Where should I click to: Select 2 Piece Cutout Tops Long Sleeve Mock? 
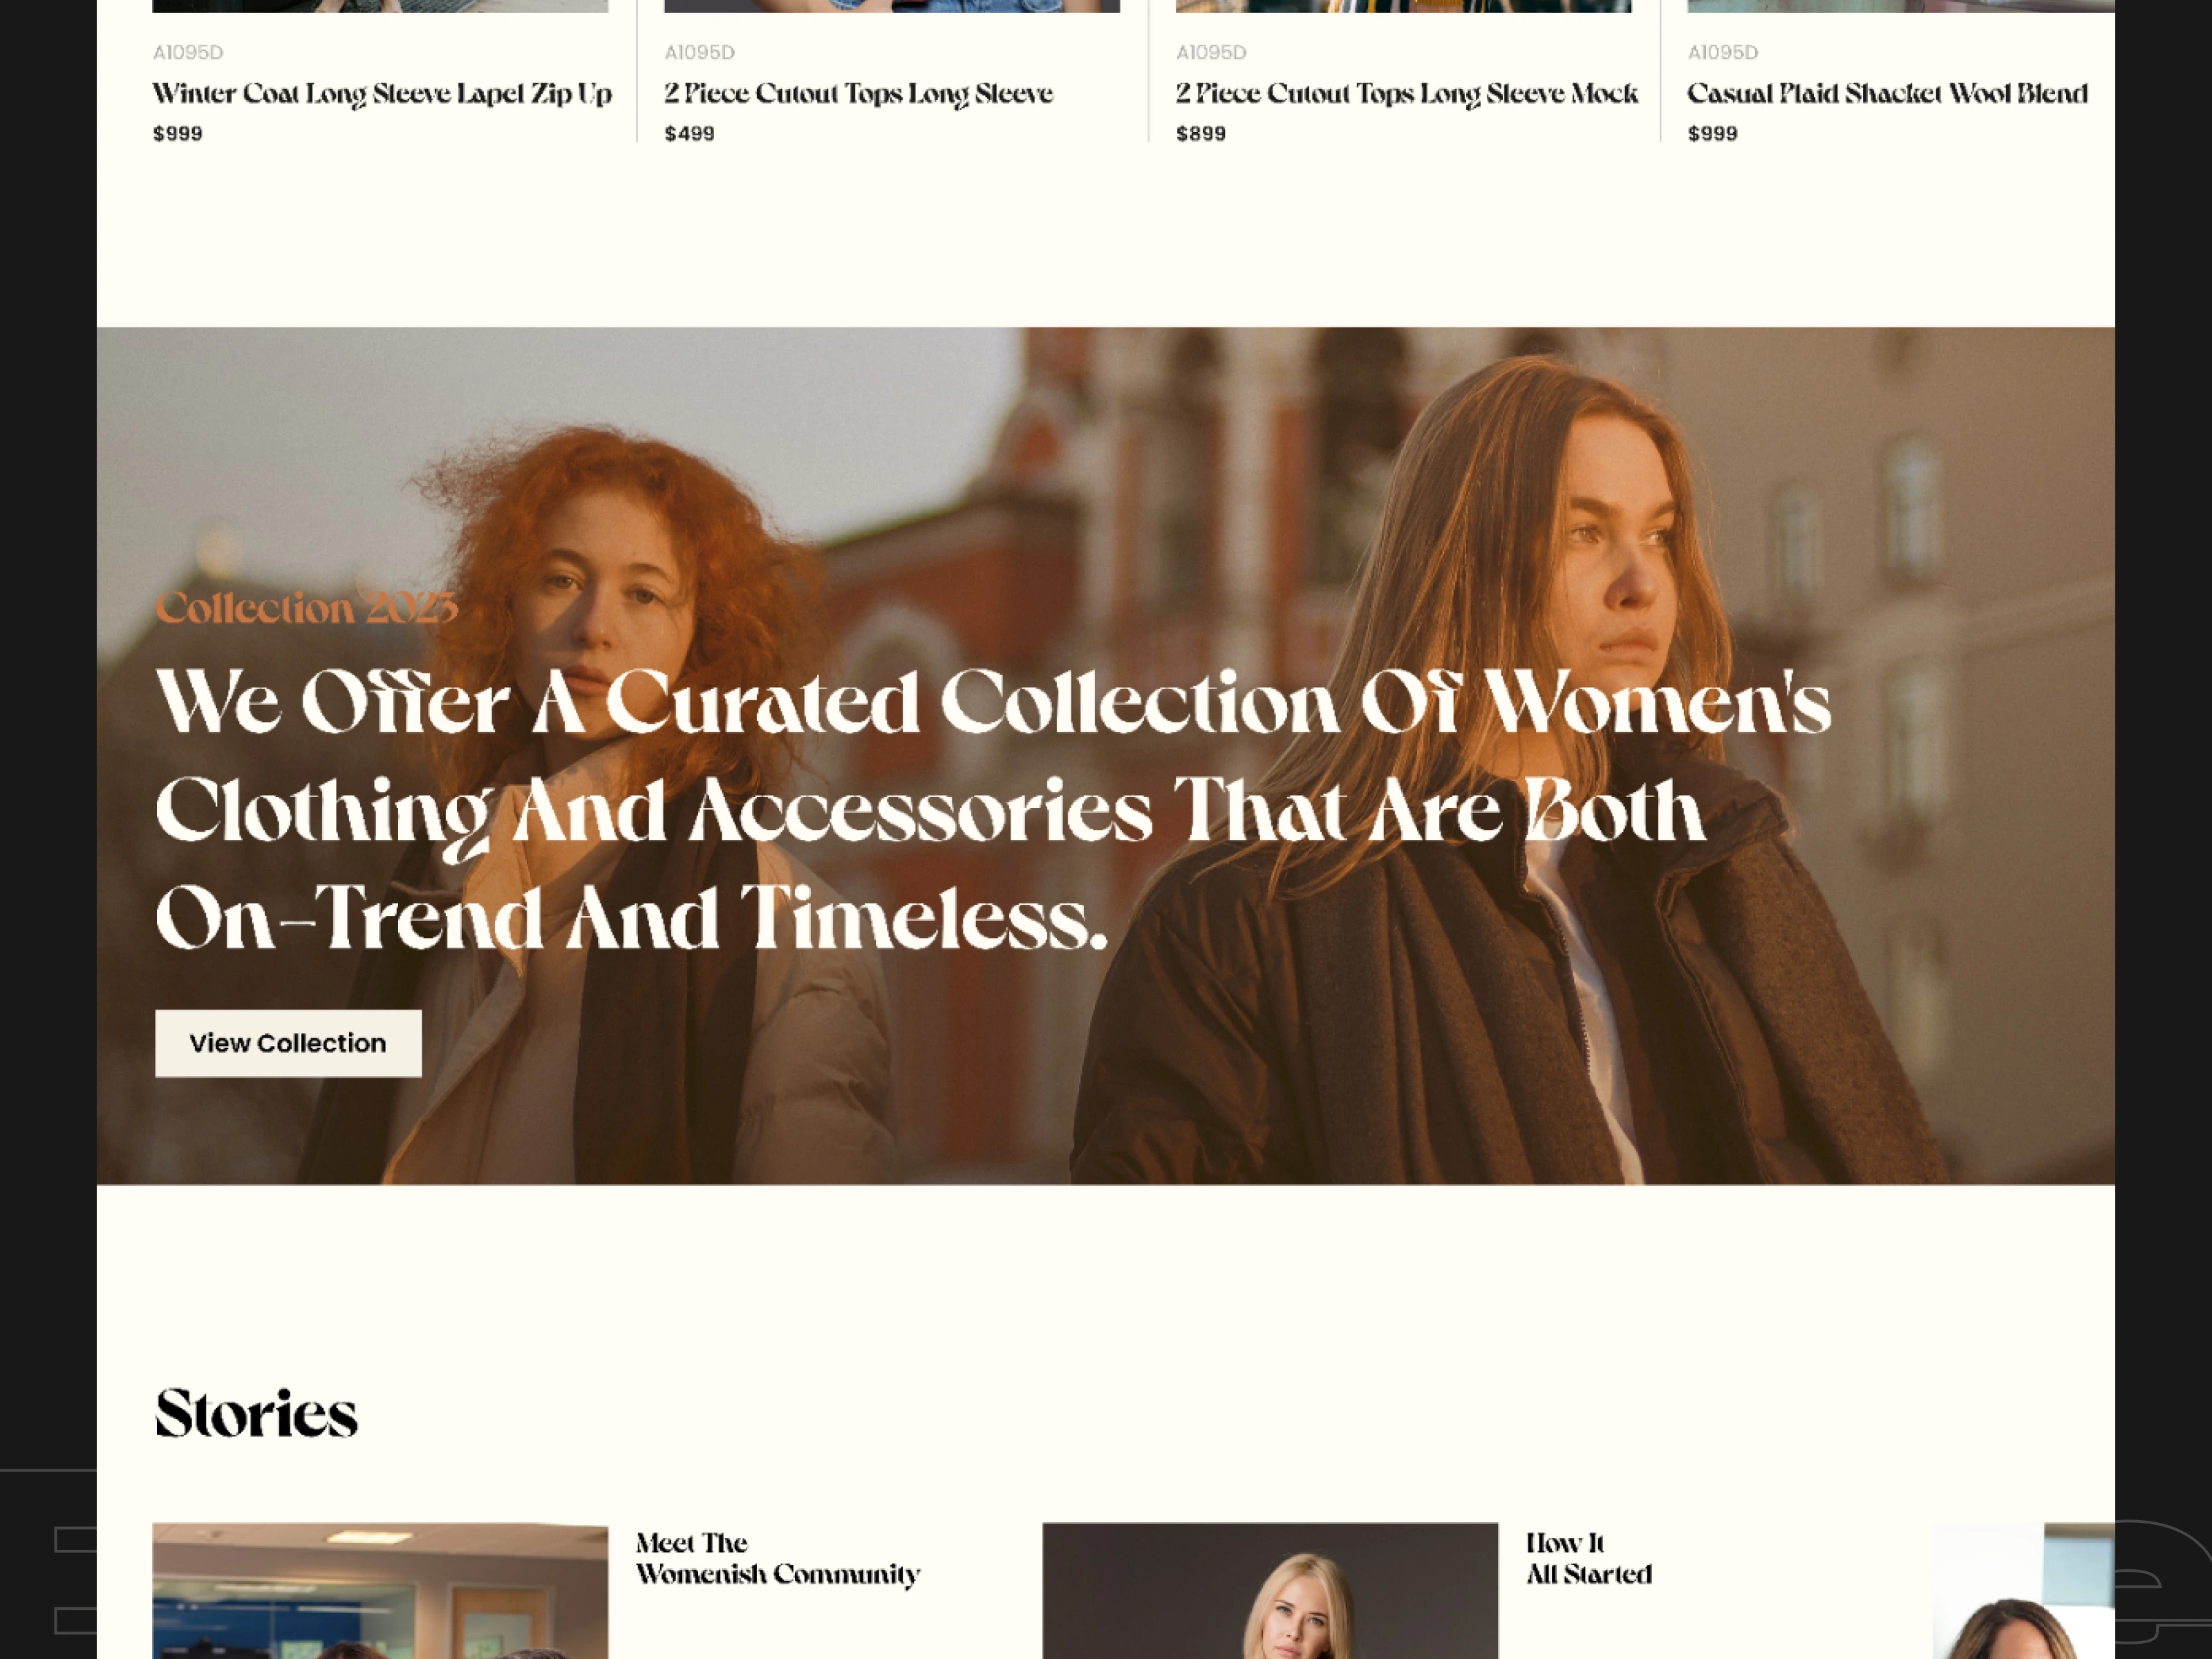pos(1406,94)
